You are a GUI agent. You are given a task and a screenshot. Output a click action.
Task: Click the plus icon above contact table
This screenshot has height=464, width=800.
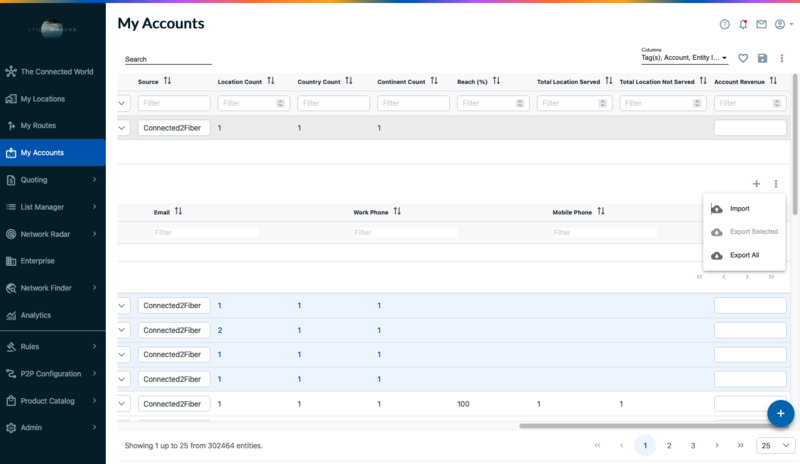[756, 184]
